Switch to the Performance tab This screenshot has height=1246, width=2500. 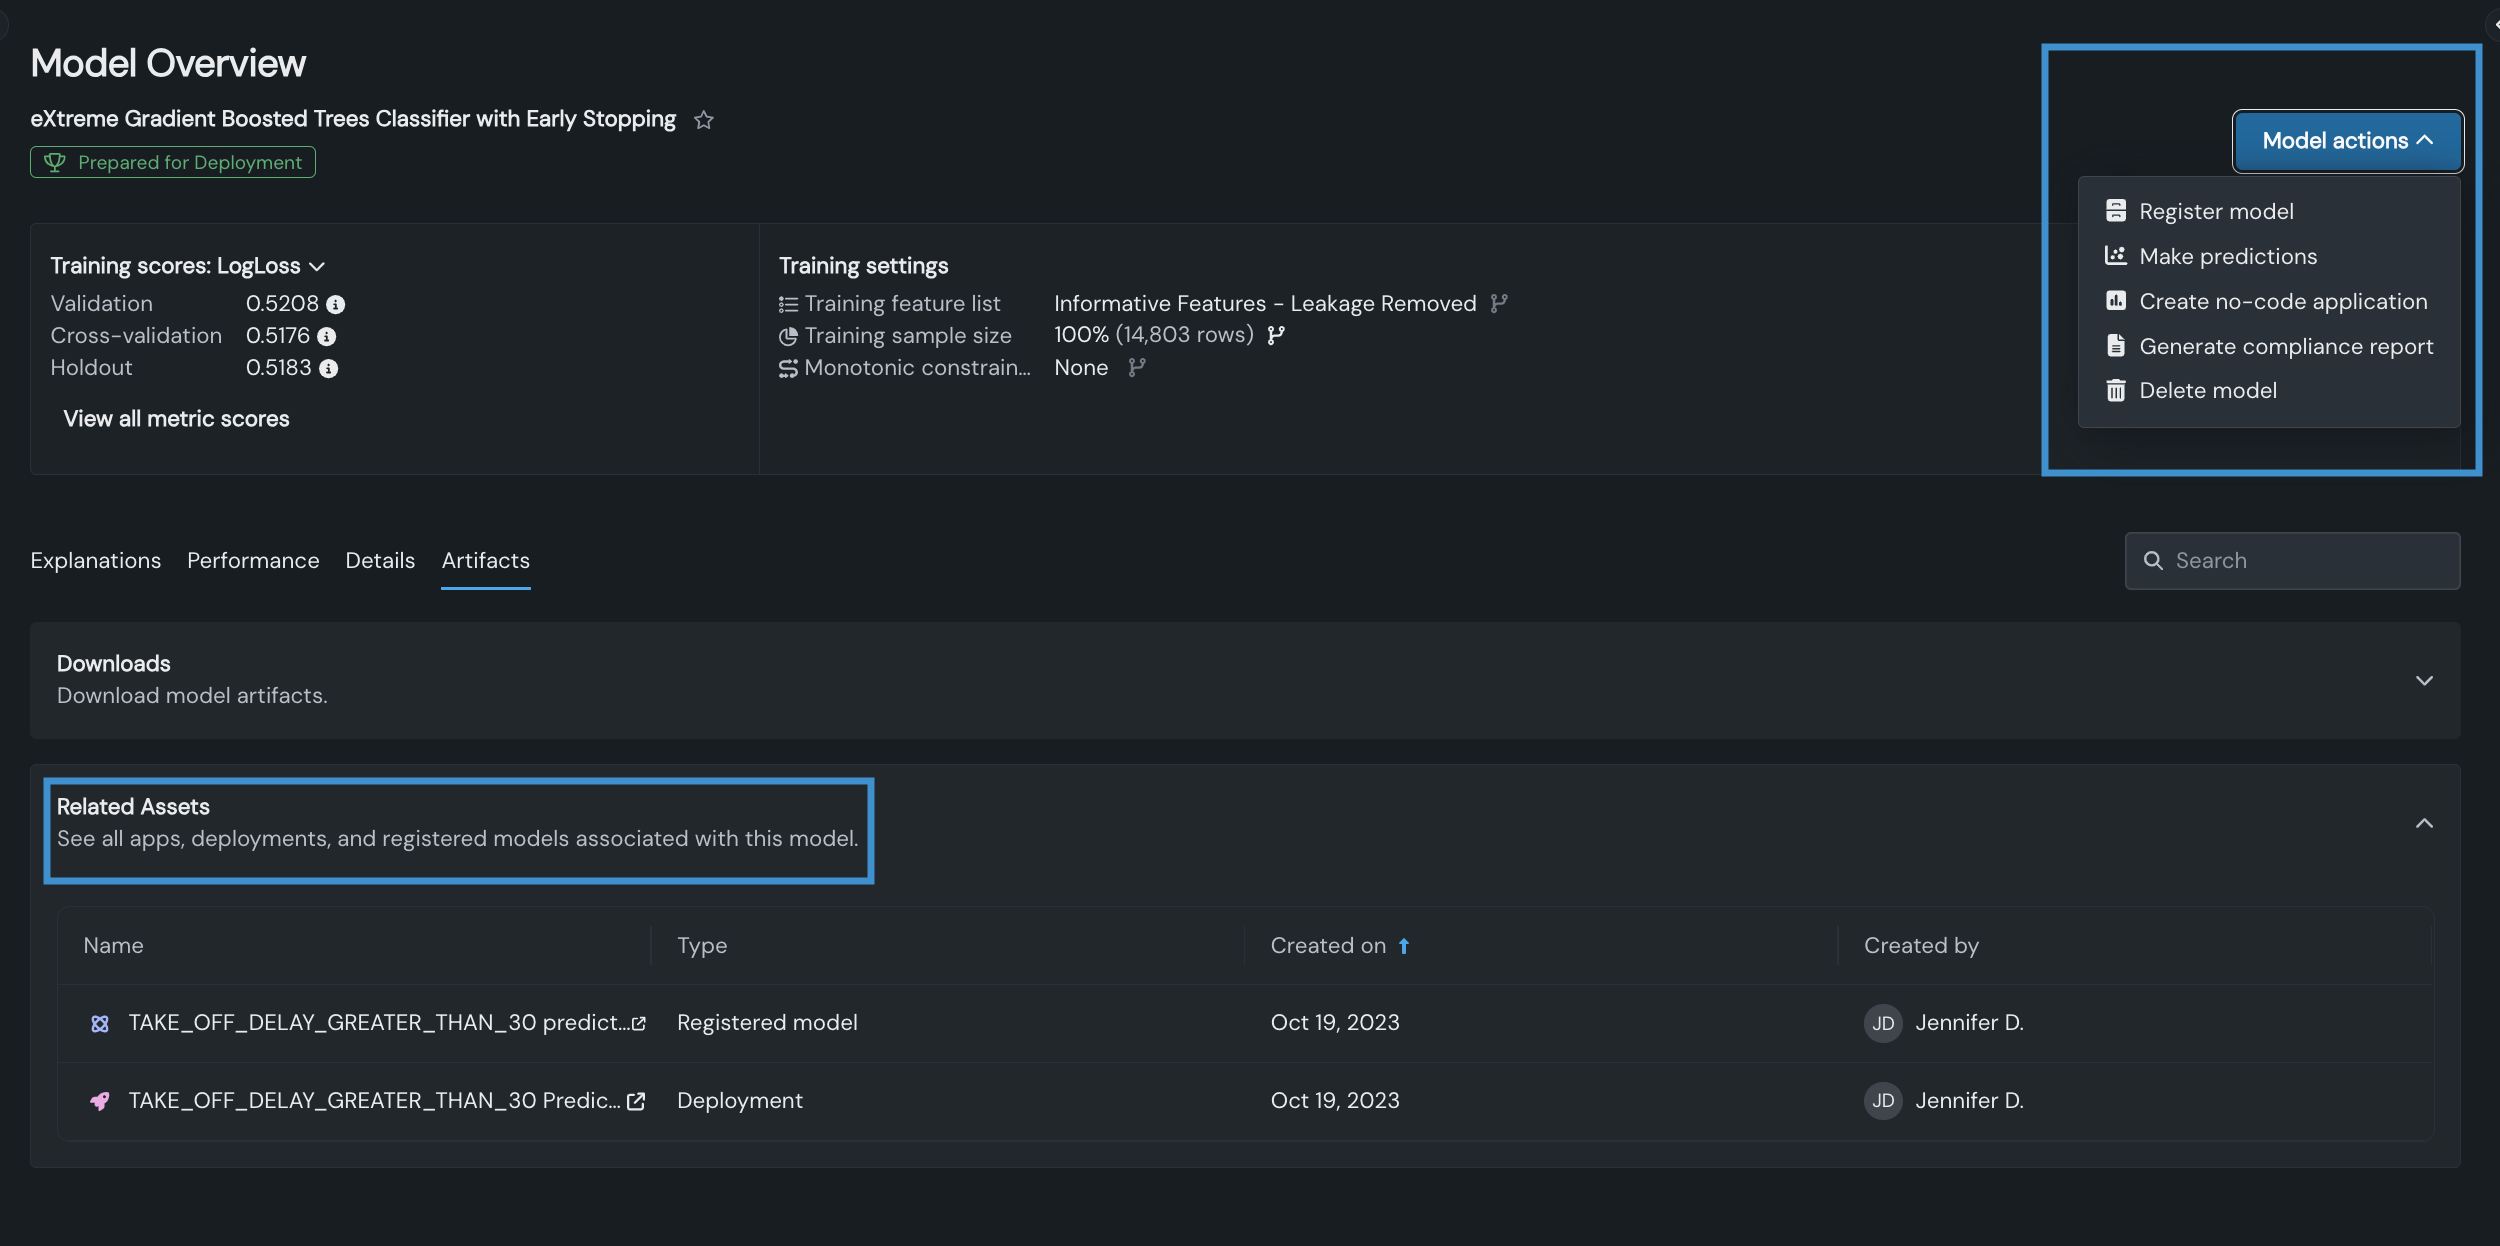click(253, 561)
